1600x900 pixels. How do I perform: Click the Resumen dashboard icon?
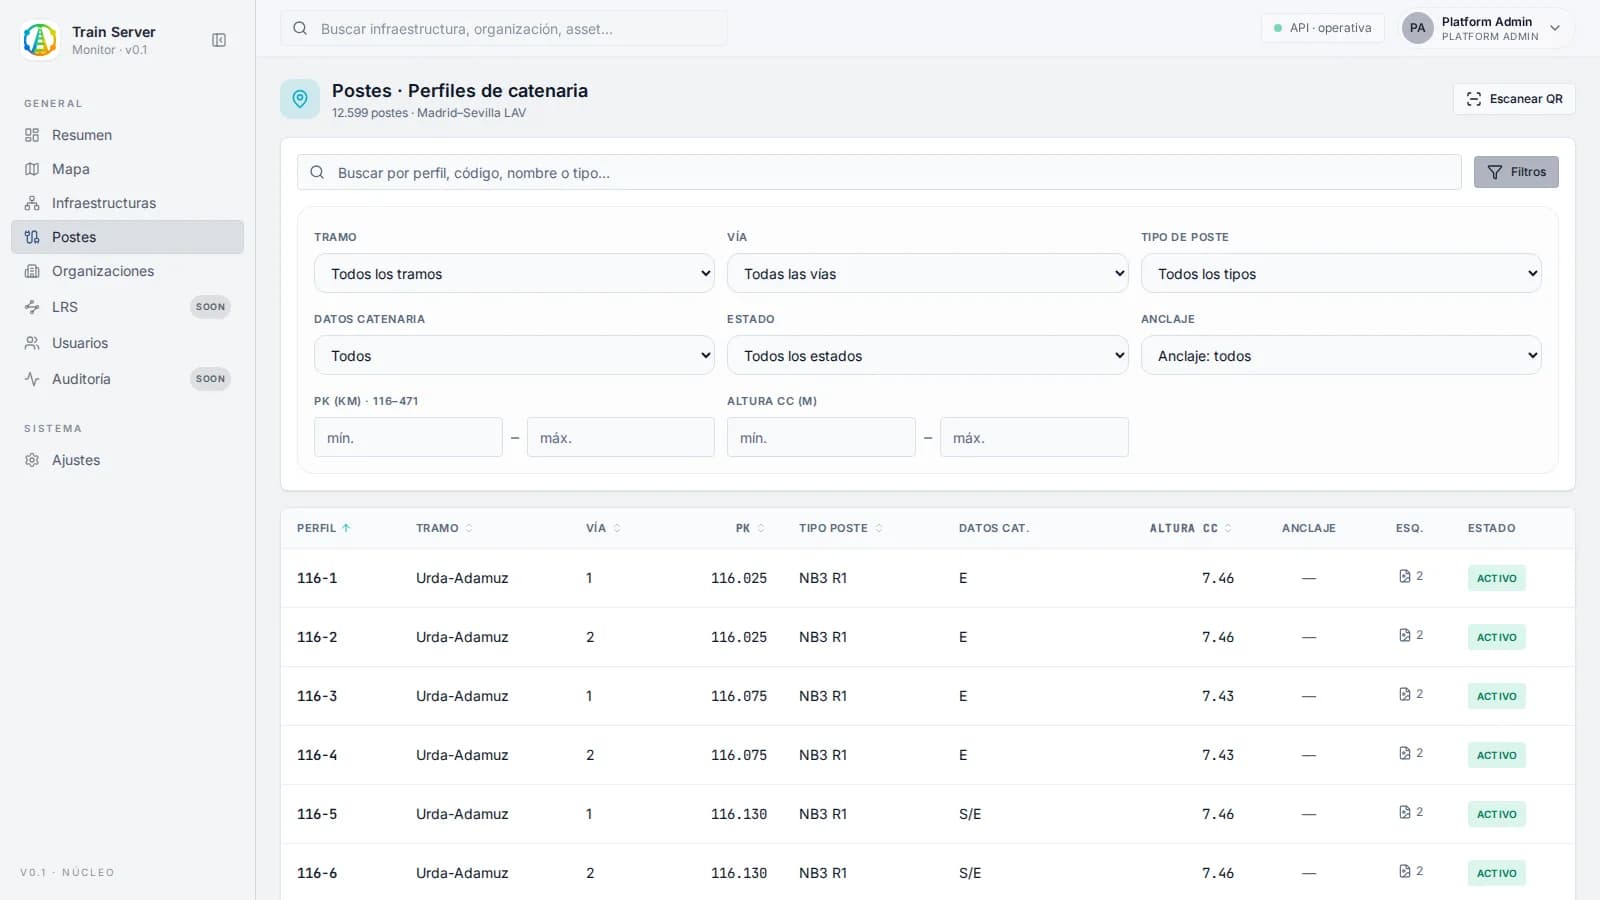32,135
